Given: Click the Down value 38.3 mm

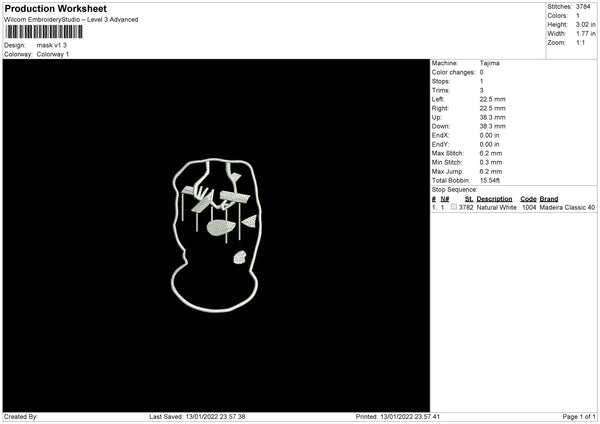Looking at the screenshot, I should 492,126.
